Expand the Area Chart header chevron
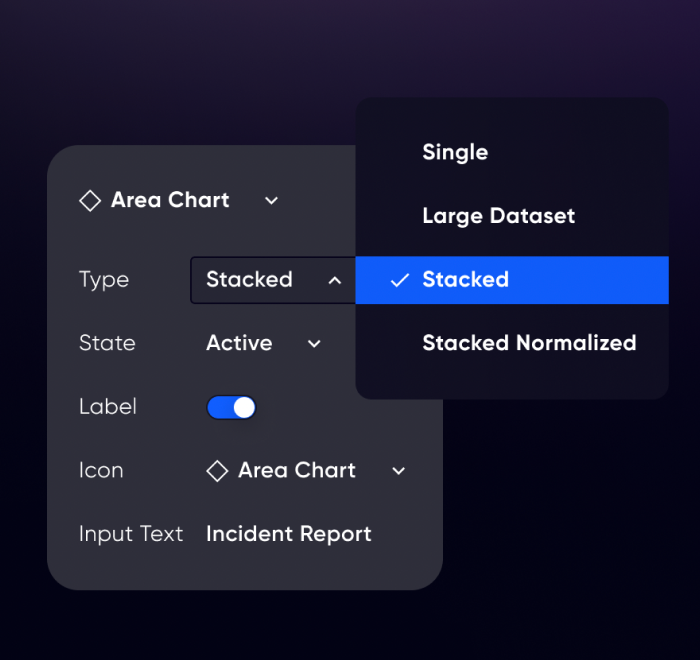The image size is (700, 660). click(x=271, y=201)
